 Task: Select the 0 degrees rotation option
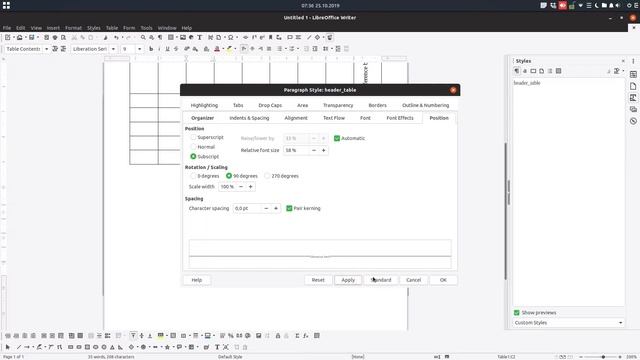[193, 176]
